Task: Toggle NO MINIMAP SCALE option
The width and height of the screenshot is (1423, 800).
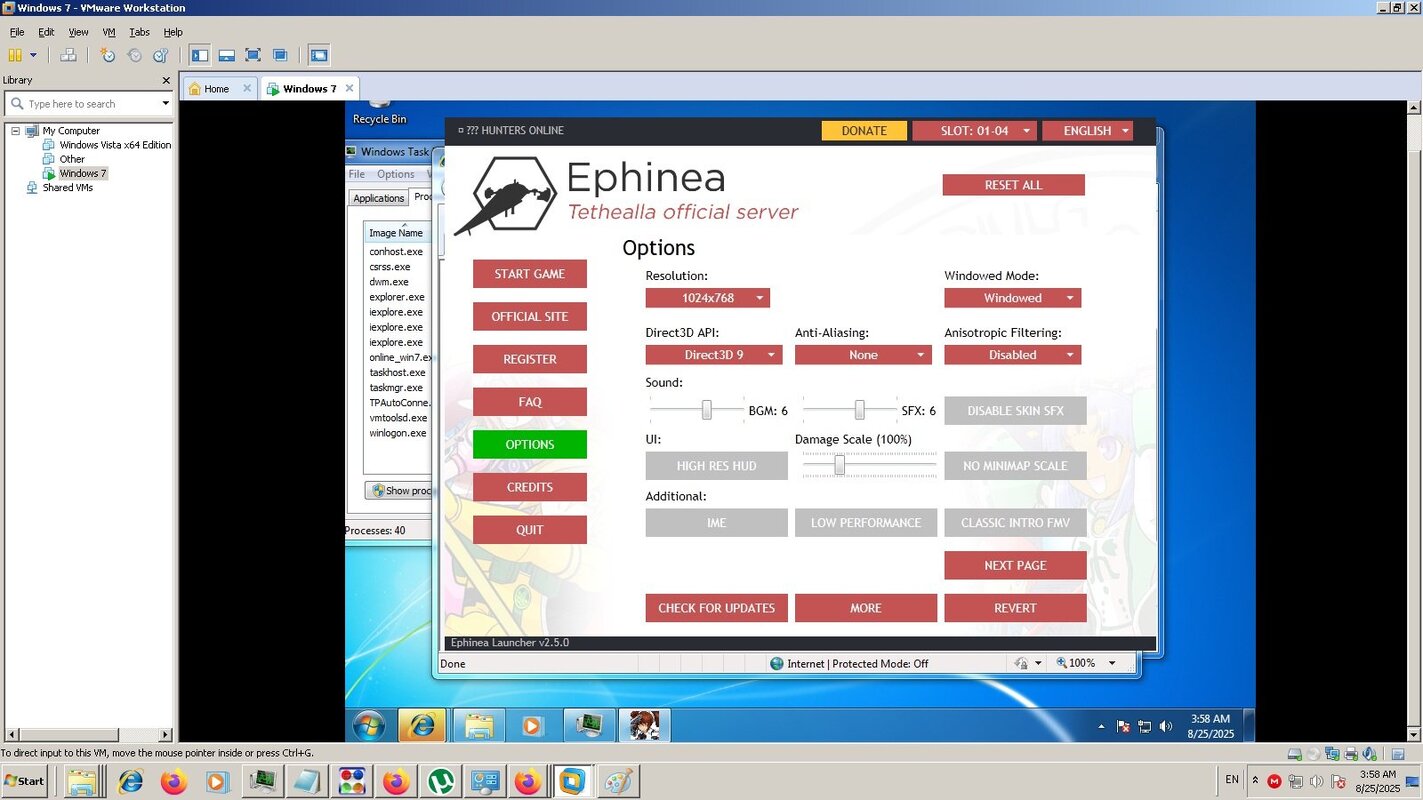Action: click(x=1015, y=466)
